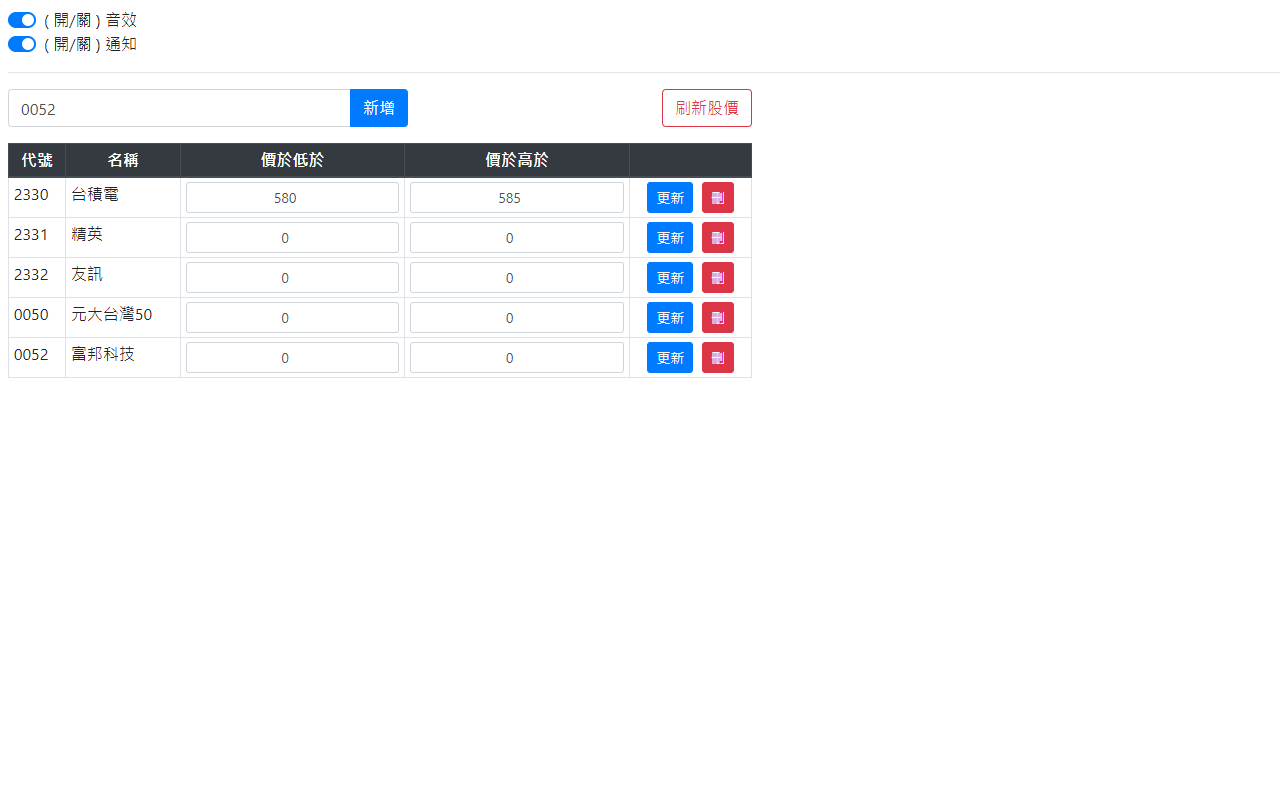
Task: Update the 富邦科技 alert thresholds
Action: [669, 357]
